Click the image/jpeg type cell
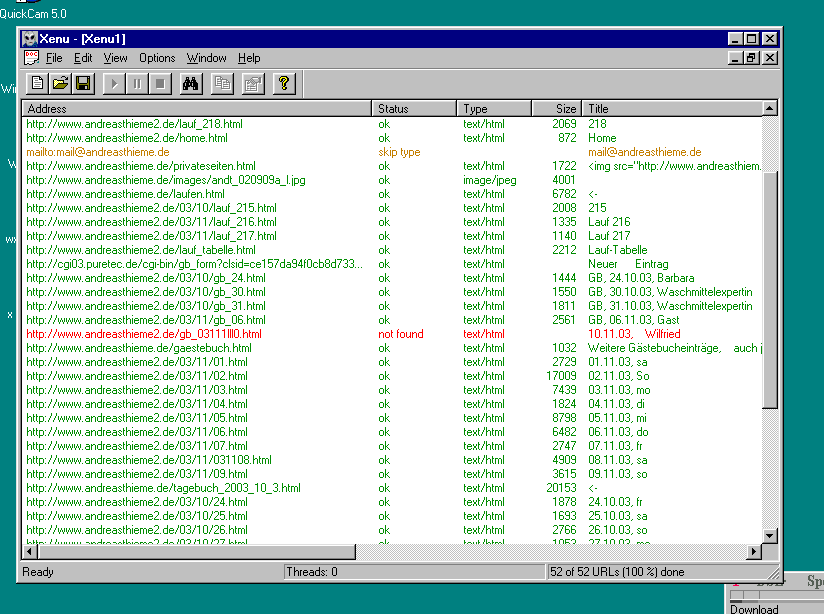Screen dimensions: 824x614 (489, 180)
